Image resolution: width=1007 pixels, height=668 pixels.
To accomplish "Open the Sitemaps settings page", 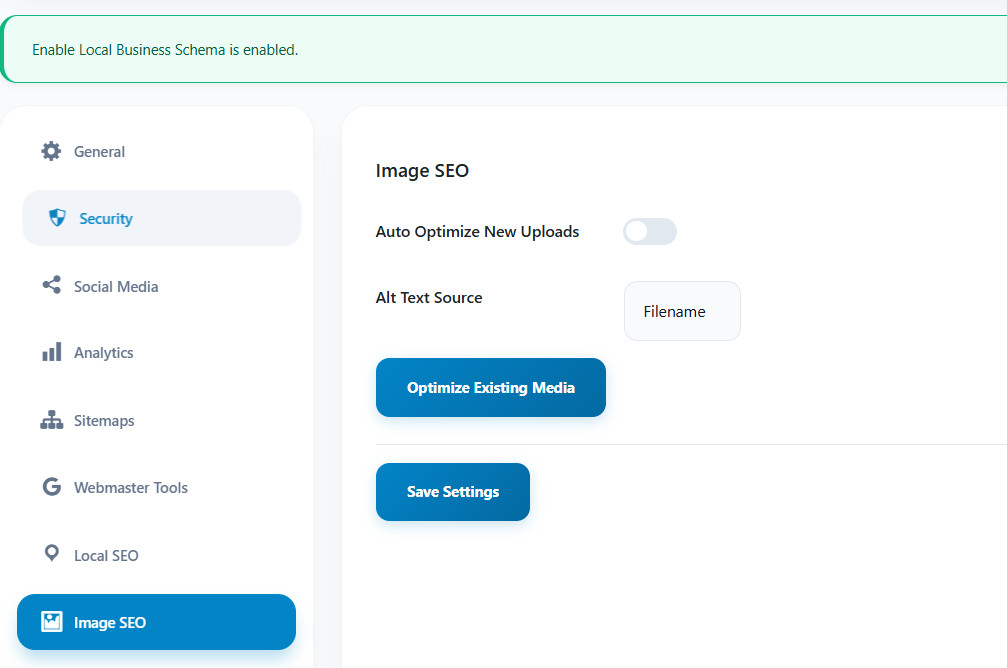I will (x=104, y=420).
